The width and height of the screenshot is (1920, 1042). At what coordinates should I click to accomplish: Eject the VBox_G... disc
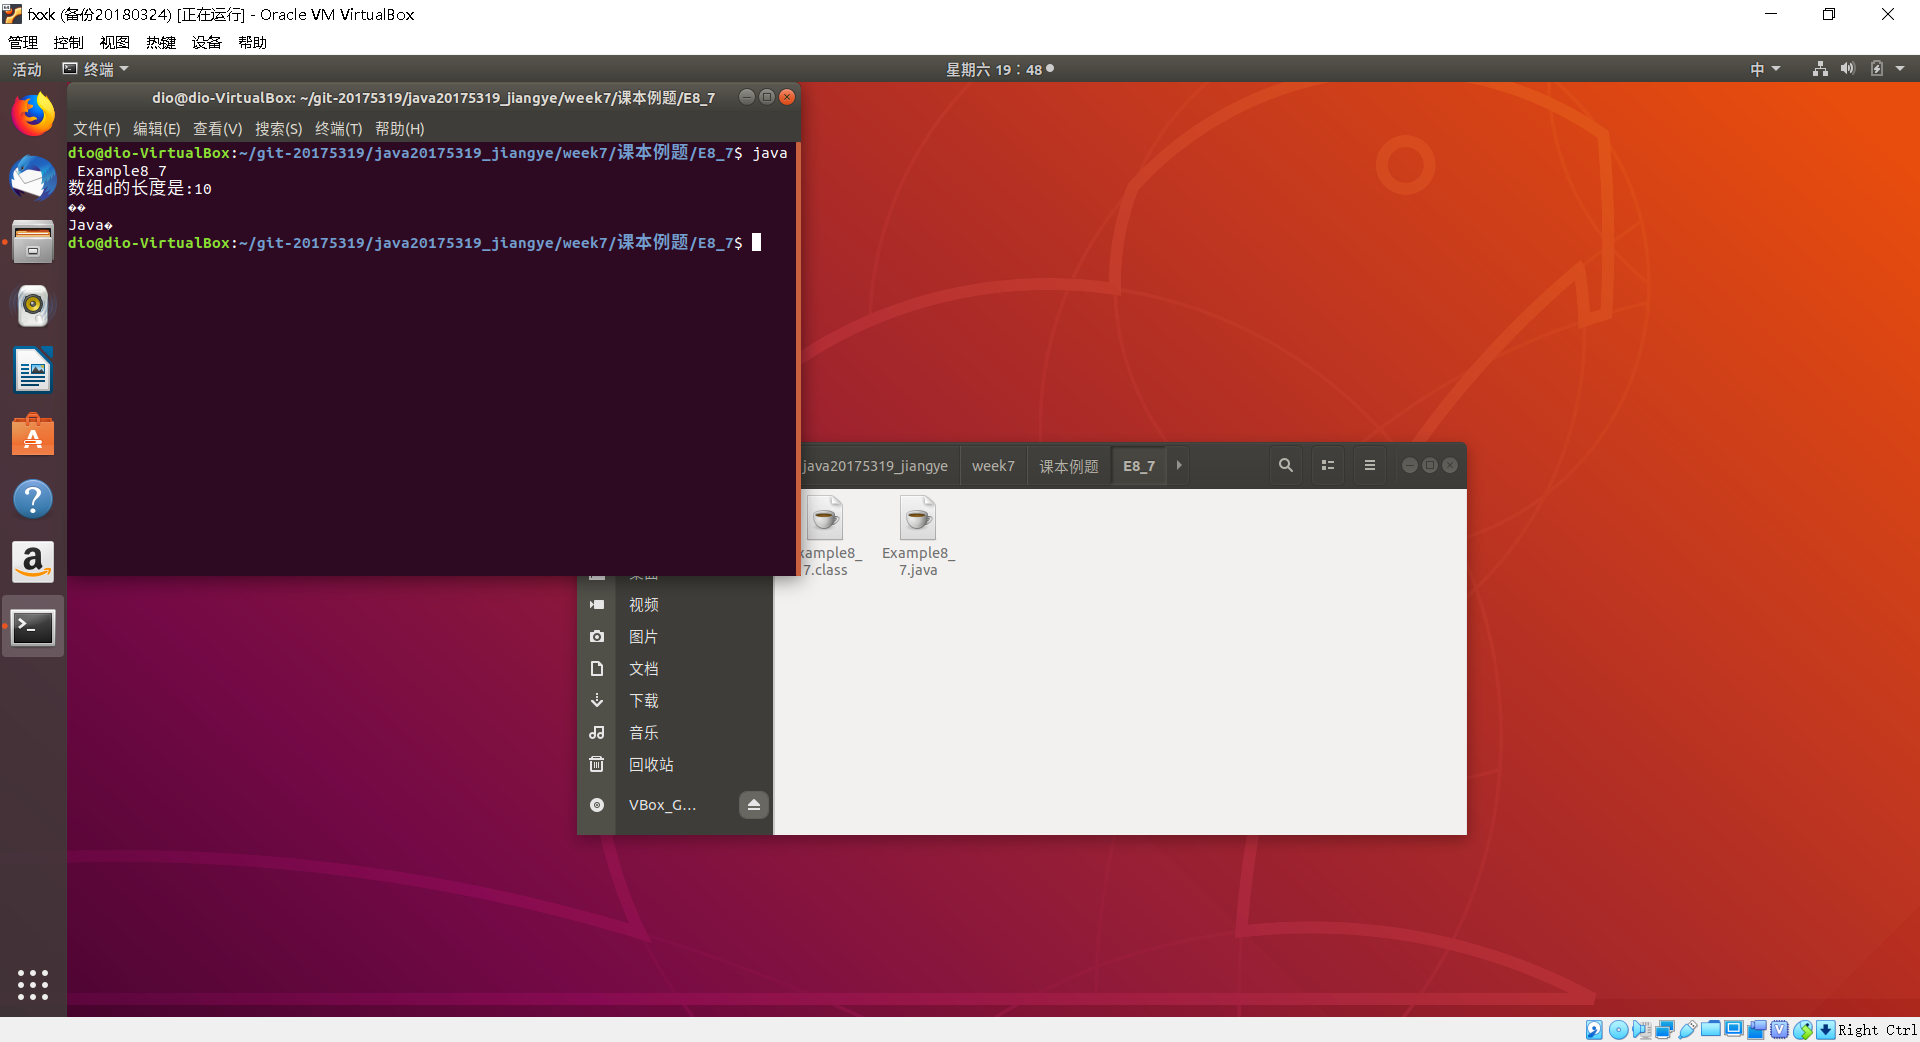(754, 805)
